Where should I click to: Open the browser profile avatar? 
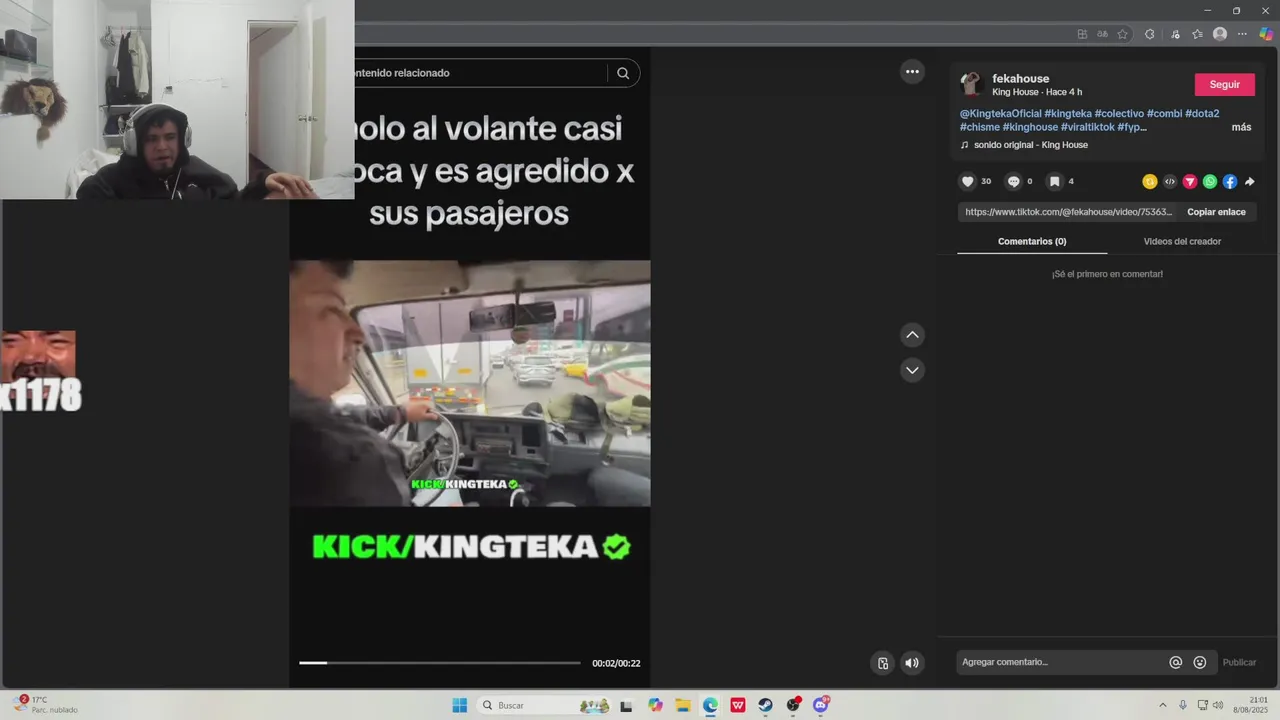click(1220, 34)
